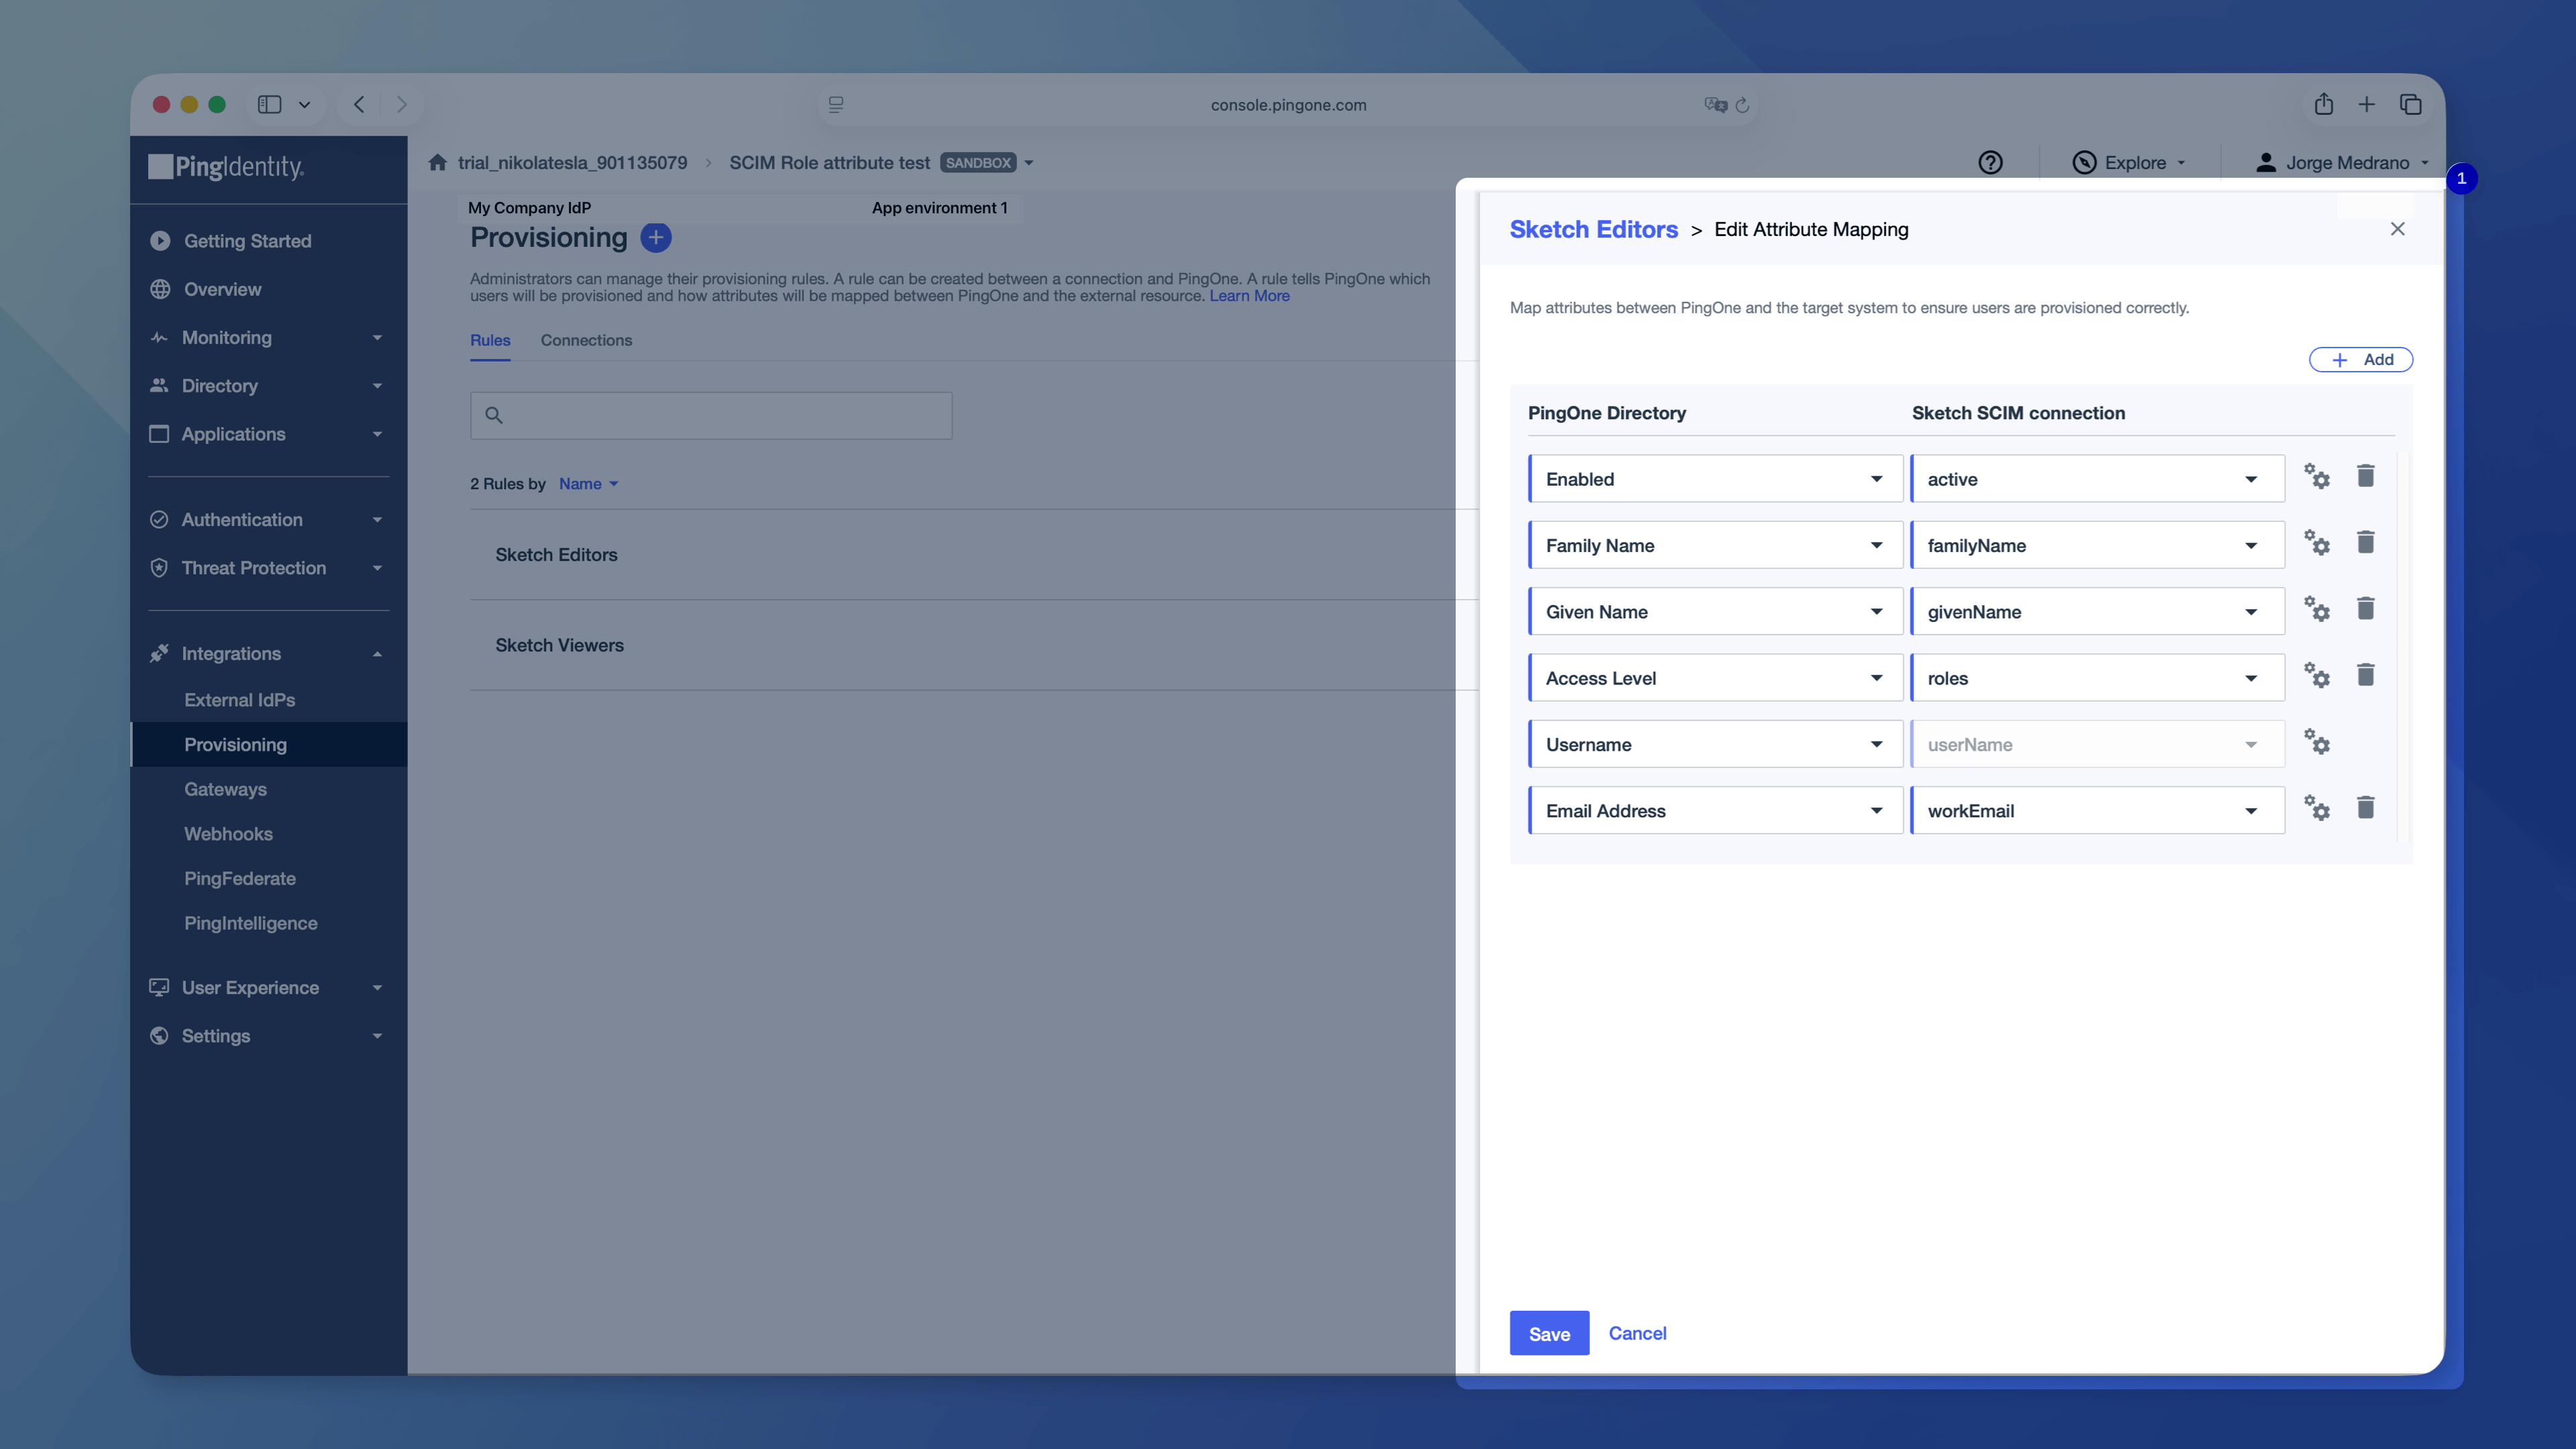Open Gateways in the sidebar
2576x1449 pixels.
(x=225, y=790)
